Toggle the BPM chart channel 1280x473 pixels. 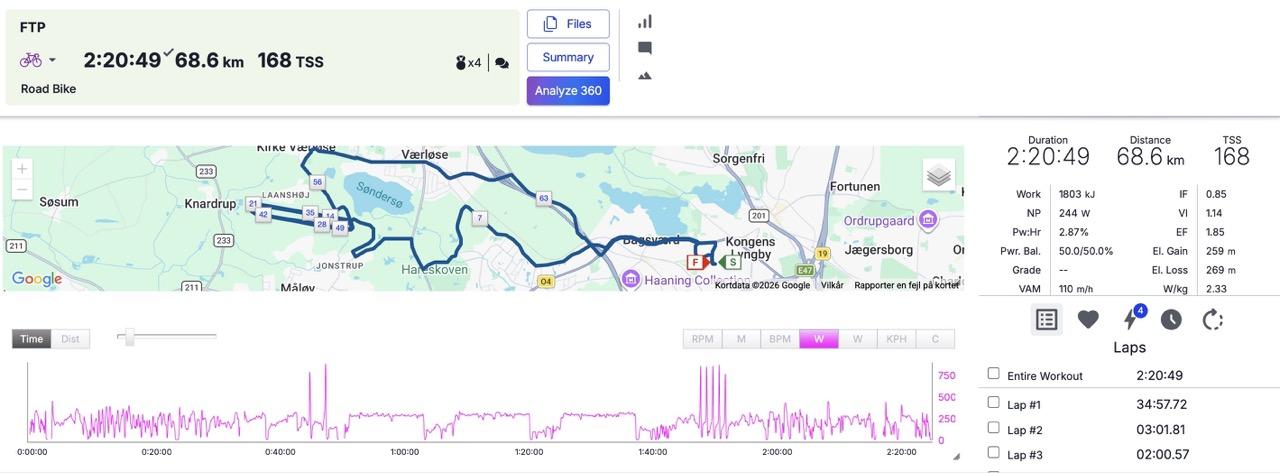coord(780,339)
